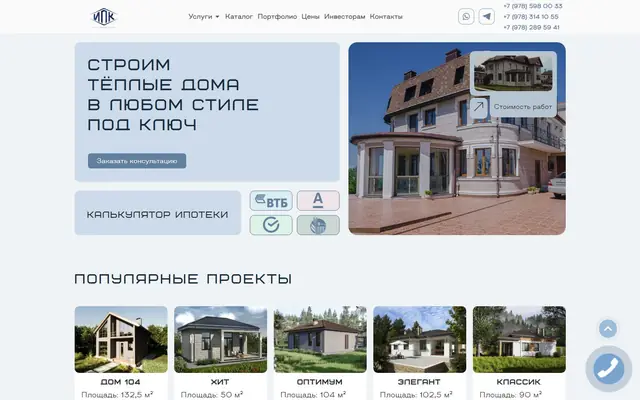Select the checkmark bank icon
The image size is (640, 400).
[271, 225]
